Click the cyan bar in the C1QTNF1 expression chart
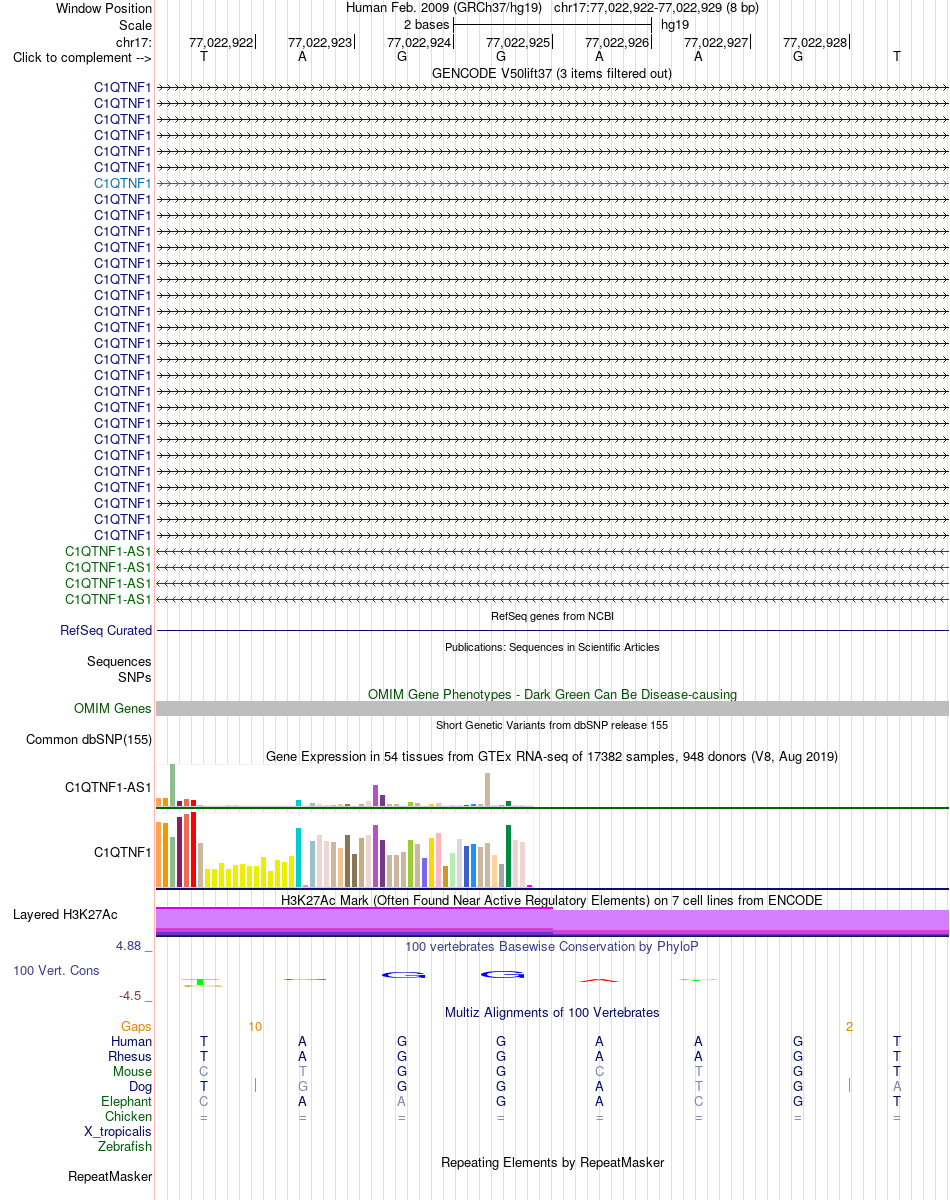Image resolution: width=950 pixels, height=1200 pixels. [x=299, y=857]
